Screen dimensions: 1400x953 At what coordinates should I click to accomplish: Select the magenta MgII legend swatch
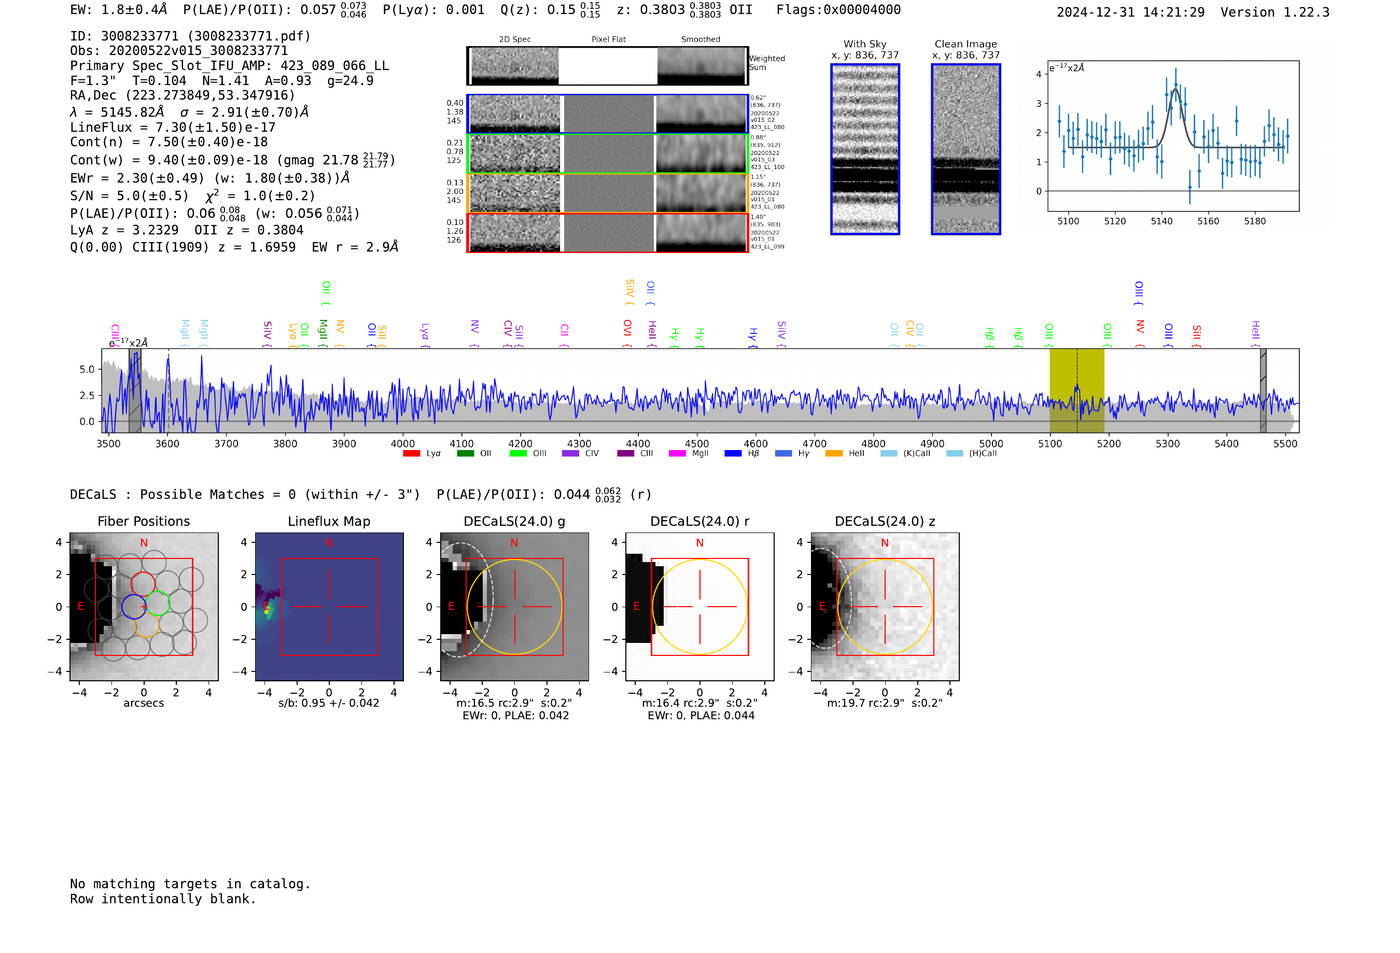[677, 453]
